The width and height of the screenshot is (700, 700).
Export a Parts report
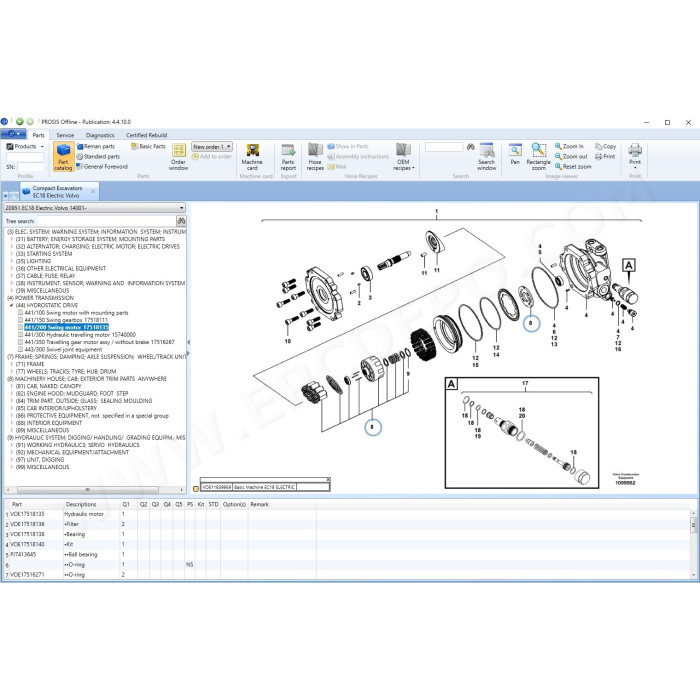[288, 157]
